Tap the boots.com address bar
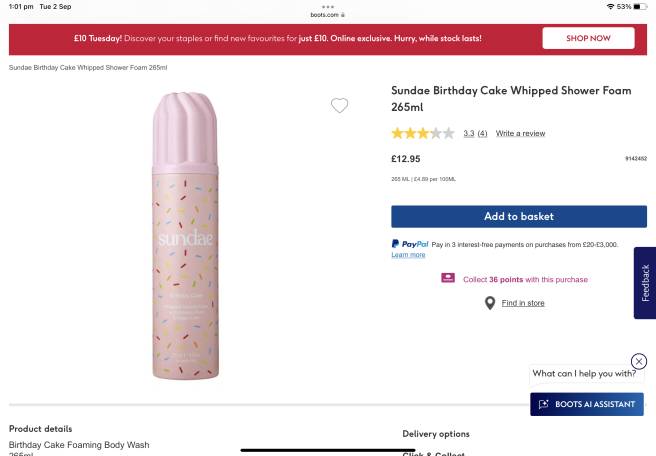 tap(327, 15)
